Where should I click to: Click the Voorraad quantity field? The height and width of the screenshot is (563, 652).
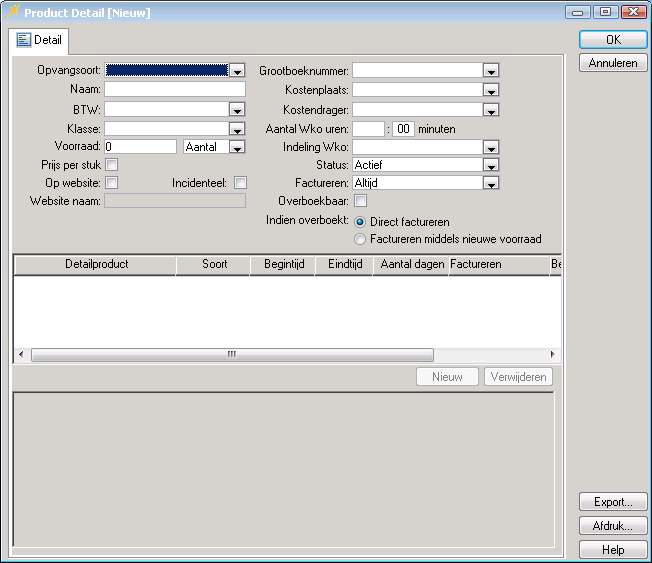click(x=140, y=146)
